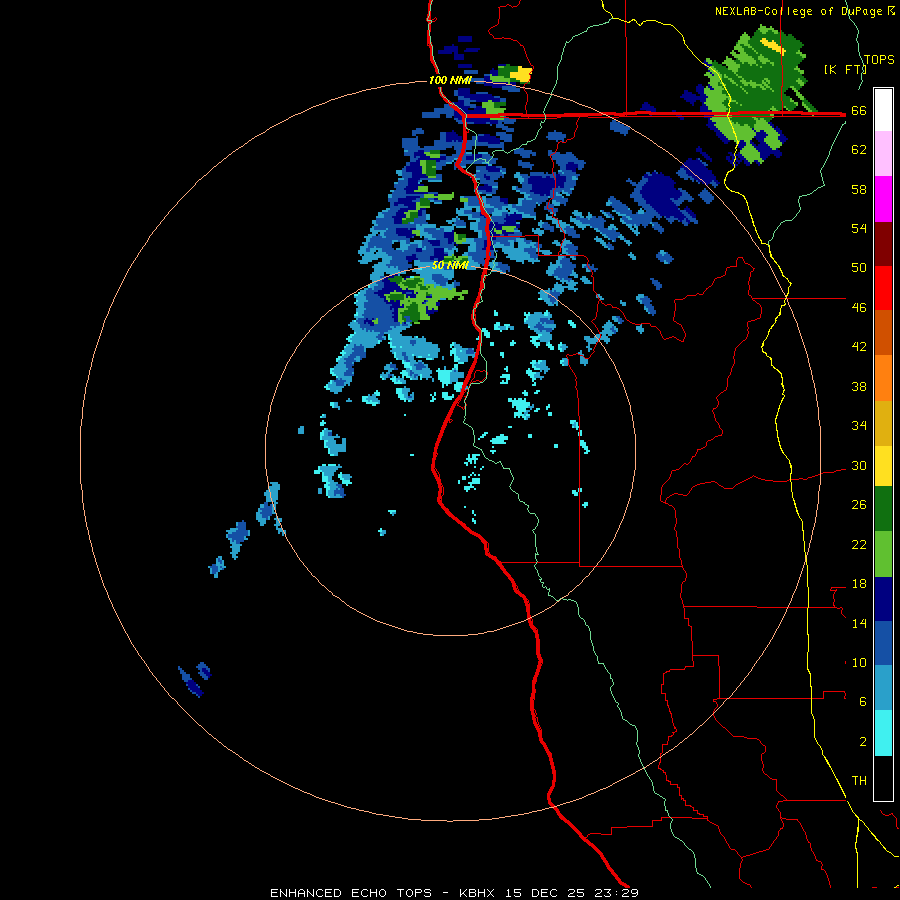Click the TH threshold label on legend
900x900 pixels.
coord(859,781)
